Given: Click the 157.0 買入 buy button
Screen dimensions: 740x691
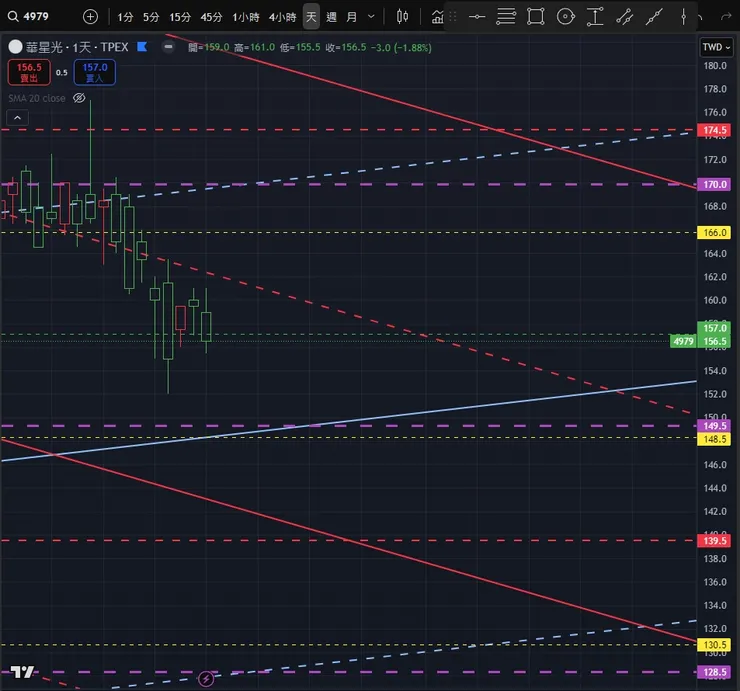Looking at the screenshot, I should click(x=94, y=72).
